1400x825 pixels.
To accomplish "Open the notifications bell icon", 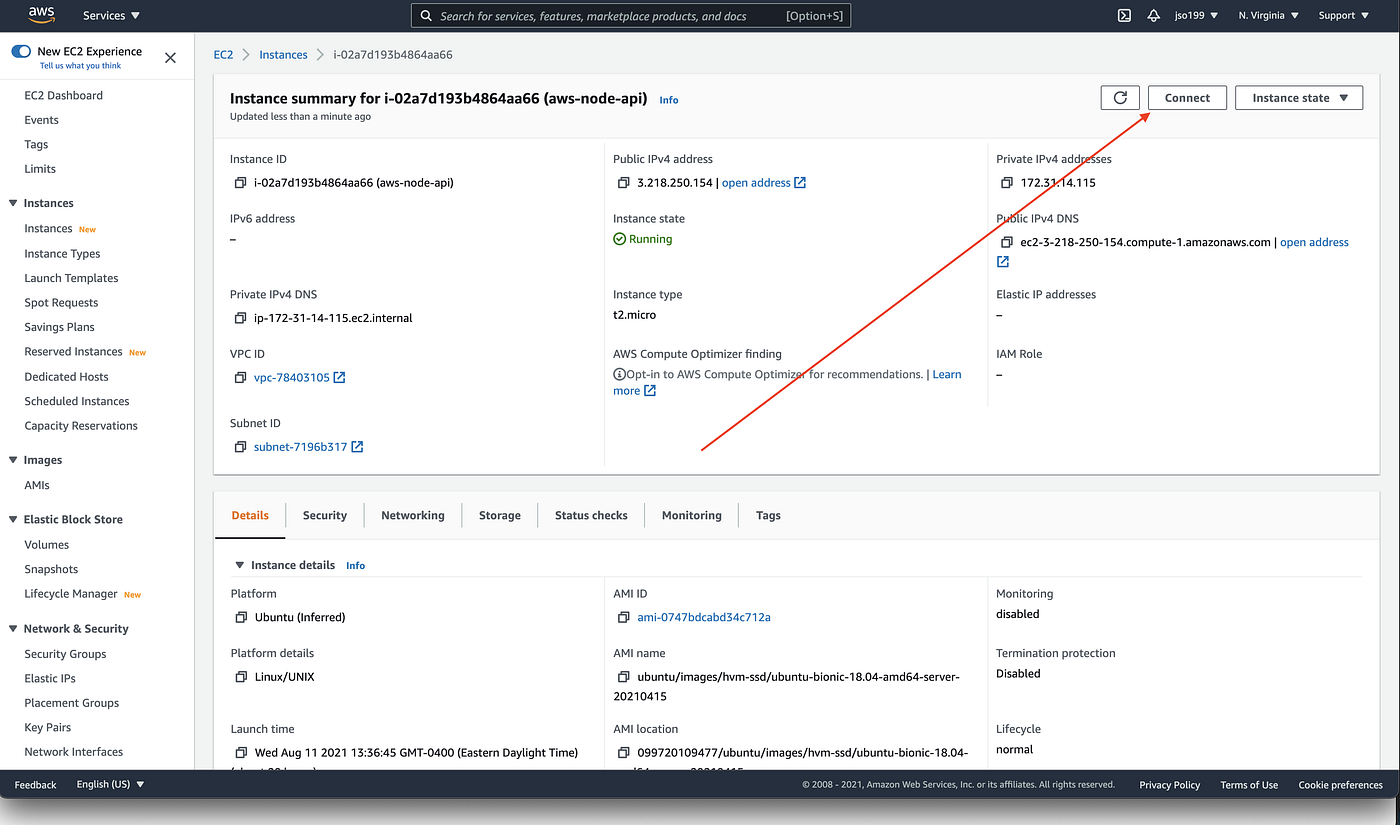I will pyautogui.click(x=1154, y=15).
